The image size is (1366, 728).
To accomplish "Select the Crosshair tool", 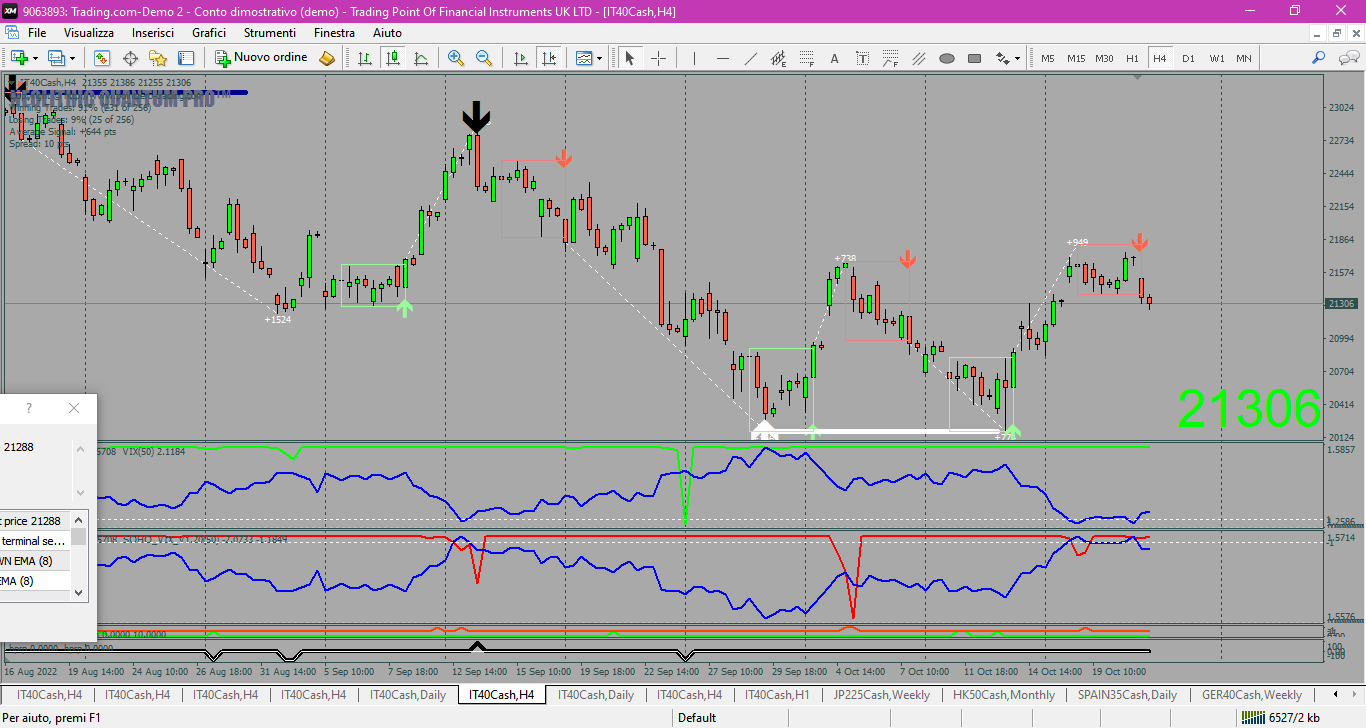I will [x=658, y=58].
